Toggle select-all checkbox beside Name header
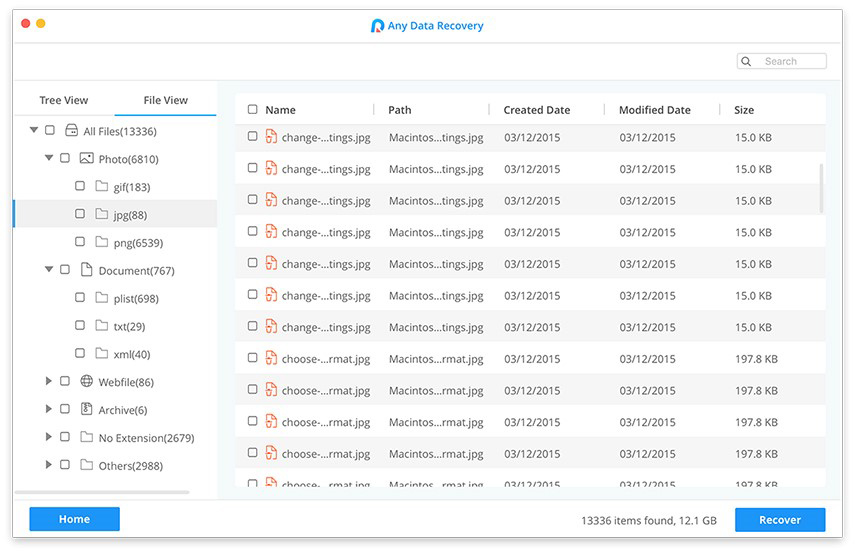This screenshot has height=553, width=855. point(252,109)
